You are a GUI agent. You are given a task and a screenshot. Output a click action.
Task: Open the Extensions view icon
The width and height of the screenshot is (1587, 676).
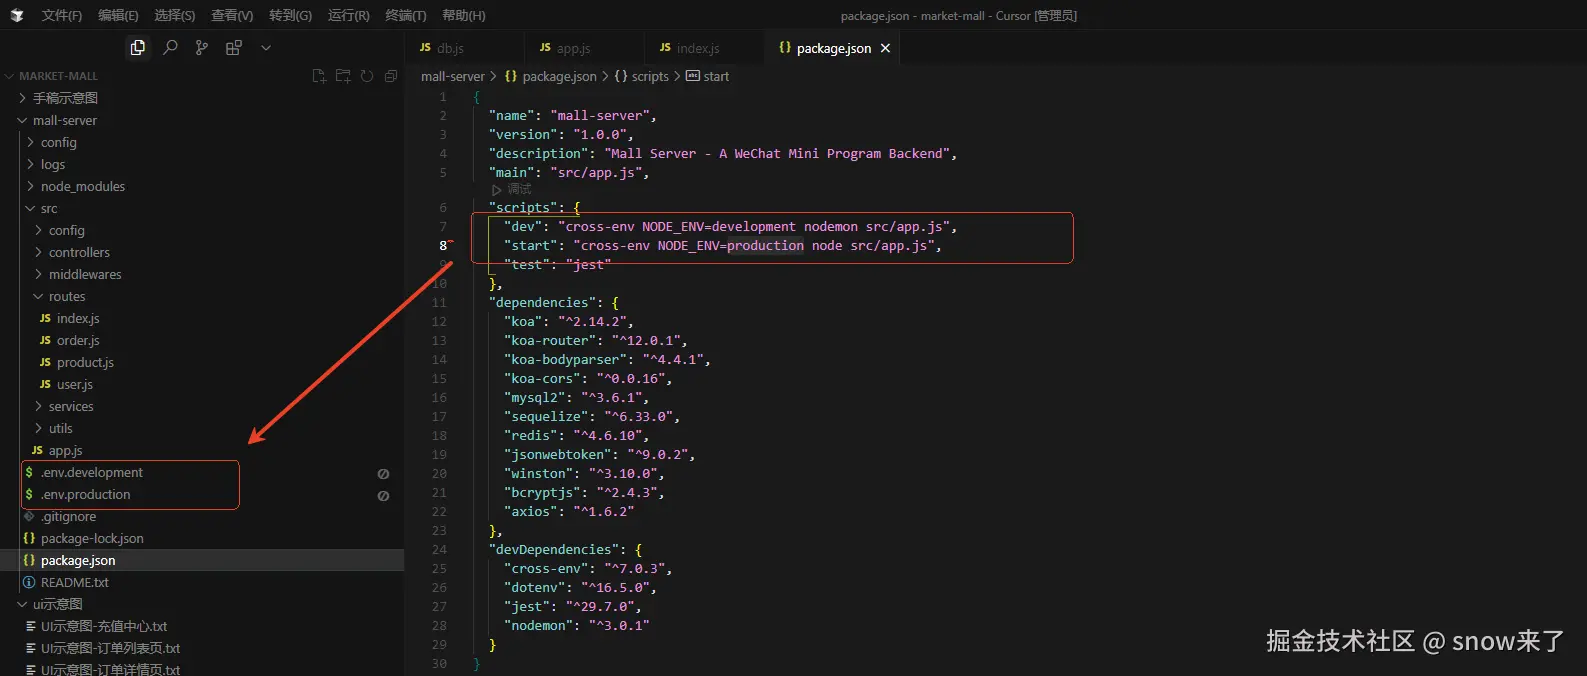(x=234, y=47)
